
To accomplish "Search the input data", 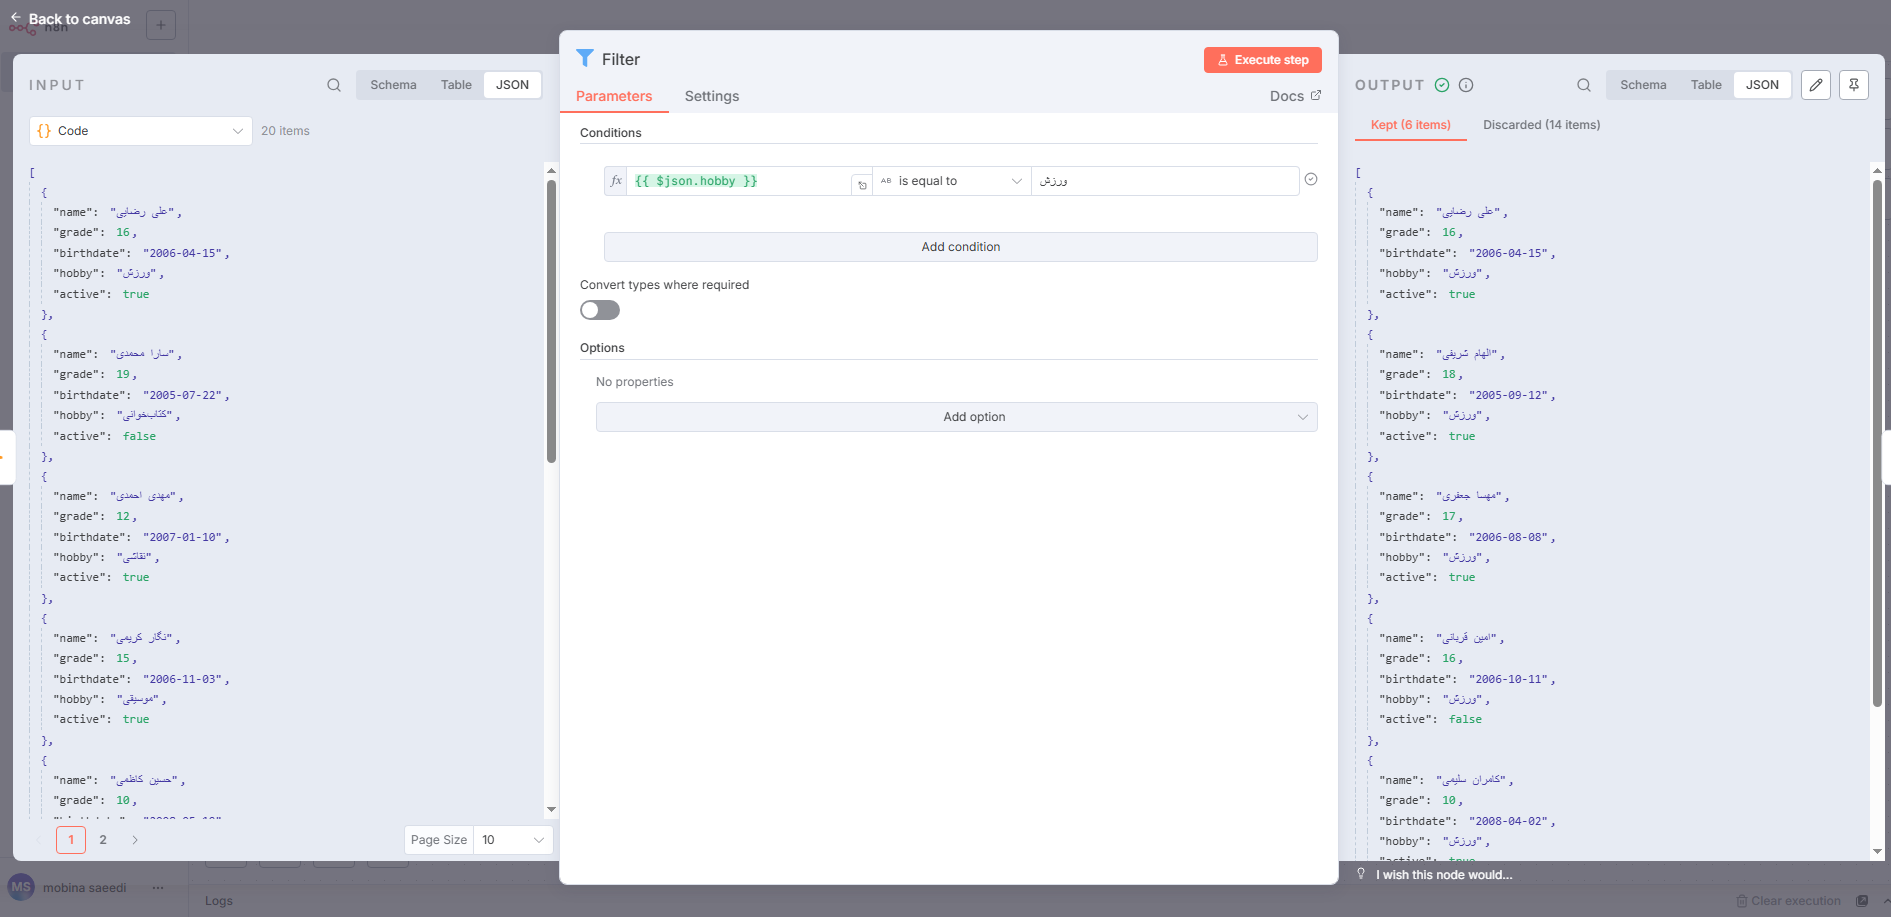I will (x=334, y=85).
